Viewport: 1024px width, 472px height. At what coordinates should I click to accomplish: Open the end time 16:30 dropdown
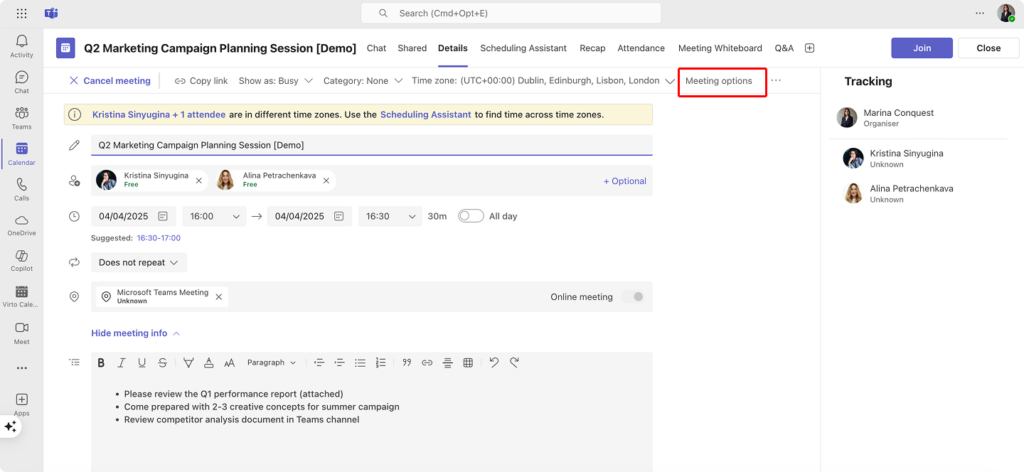tap(391, 216)
